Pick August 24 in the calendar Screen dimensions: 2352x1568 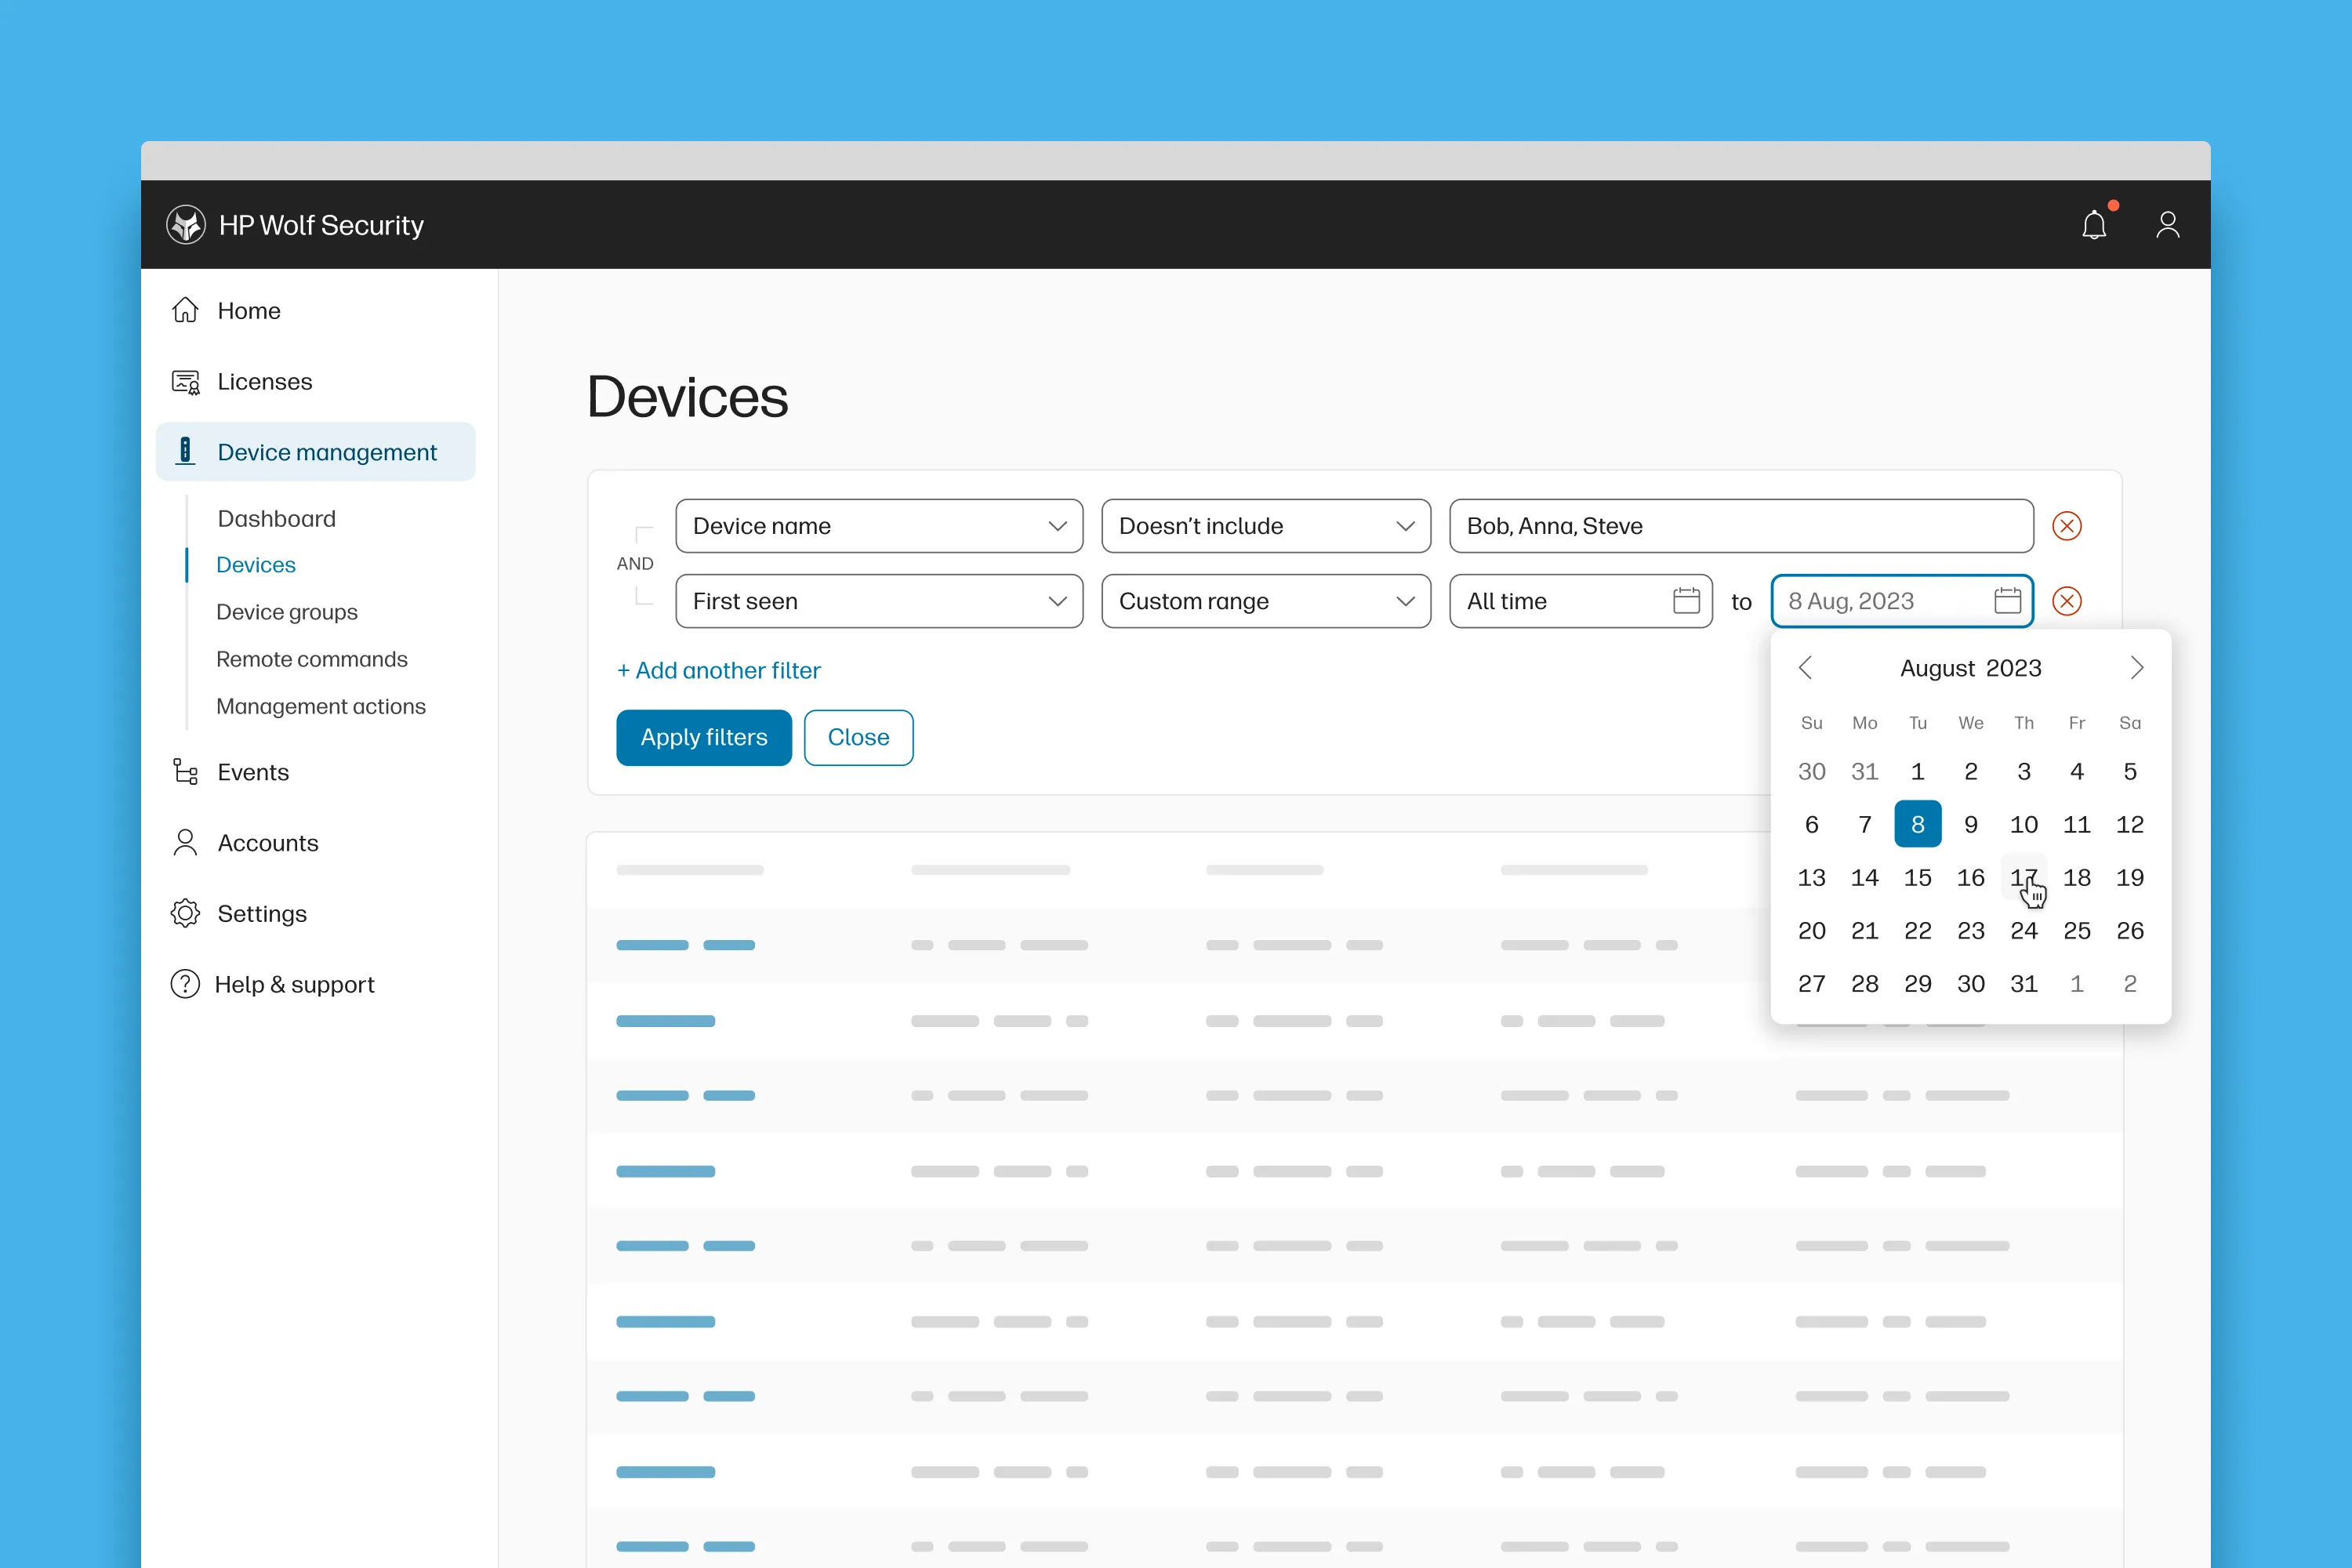(x=2023, y=930)
